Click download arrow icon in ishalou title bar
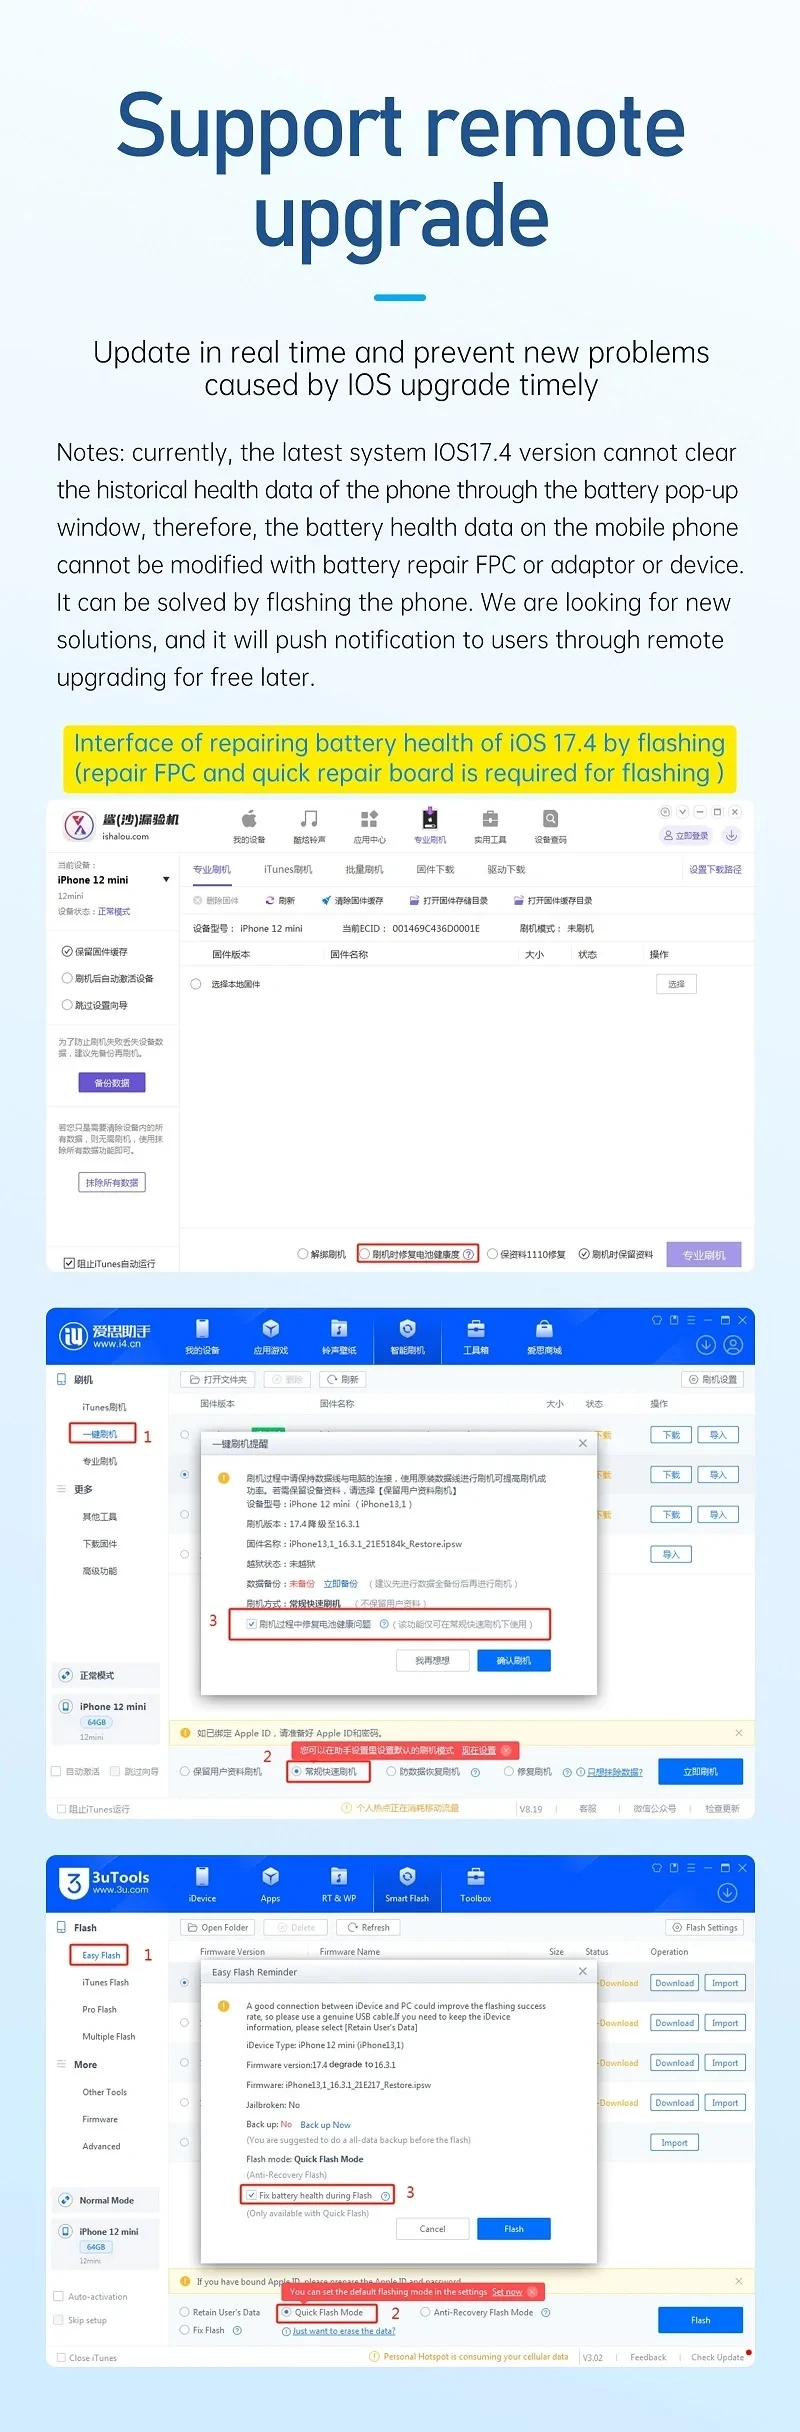The height and width of the screenshot is (2432, 800). tap(732, 835)
